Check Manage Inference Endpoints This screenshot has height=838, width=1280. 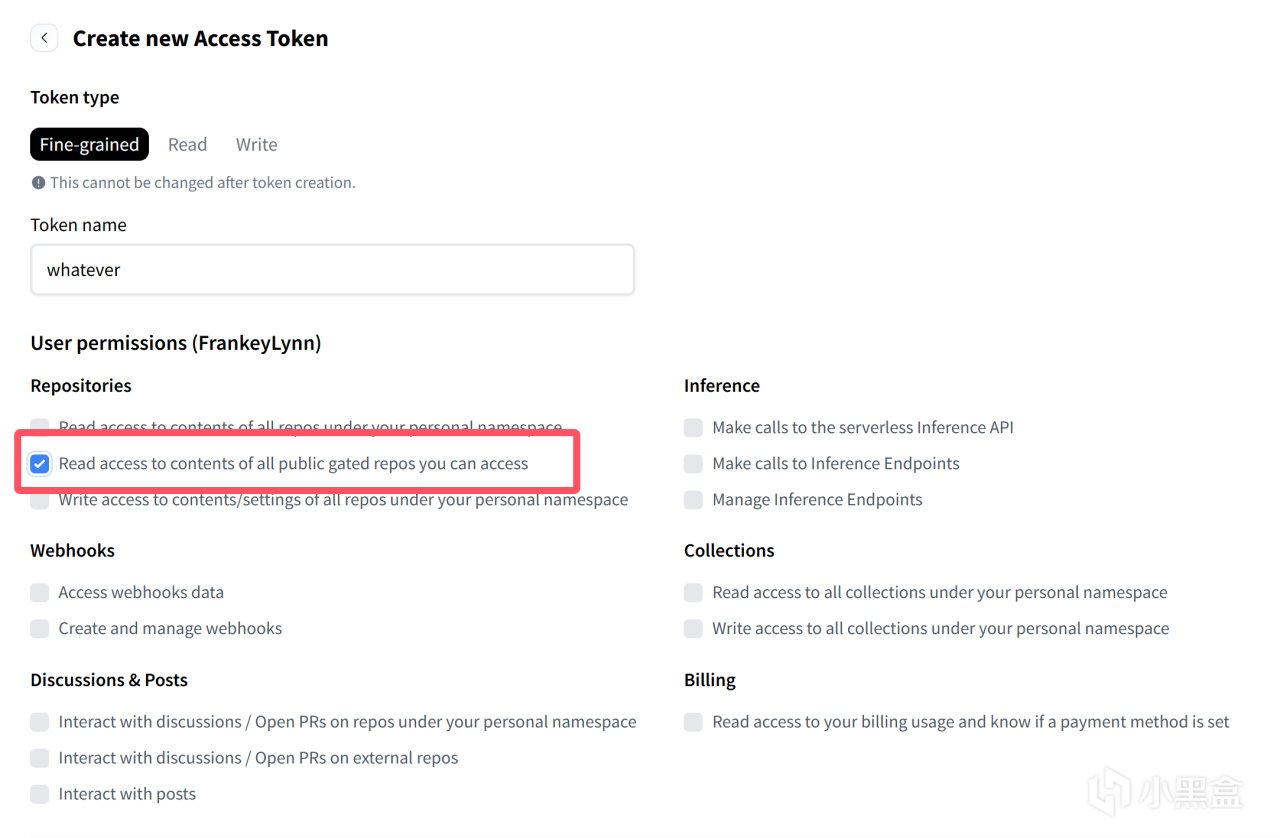click(x=693, y=500)
